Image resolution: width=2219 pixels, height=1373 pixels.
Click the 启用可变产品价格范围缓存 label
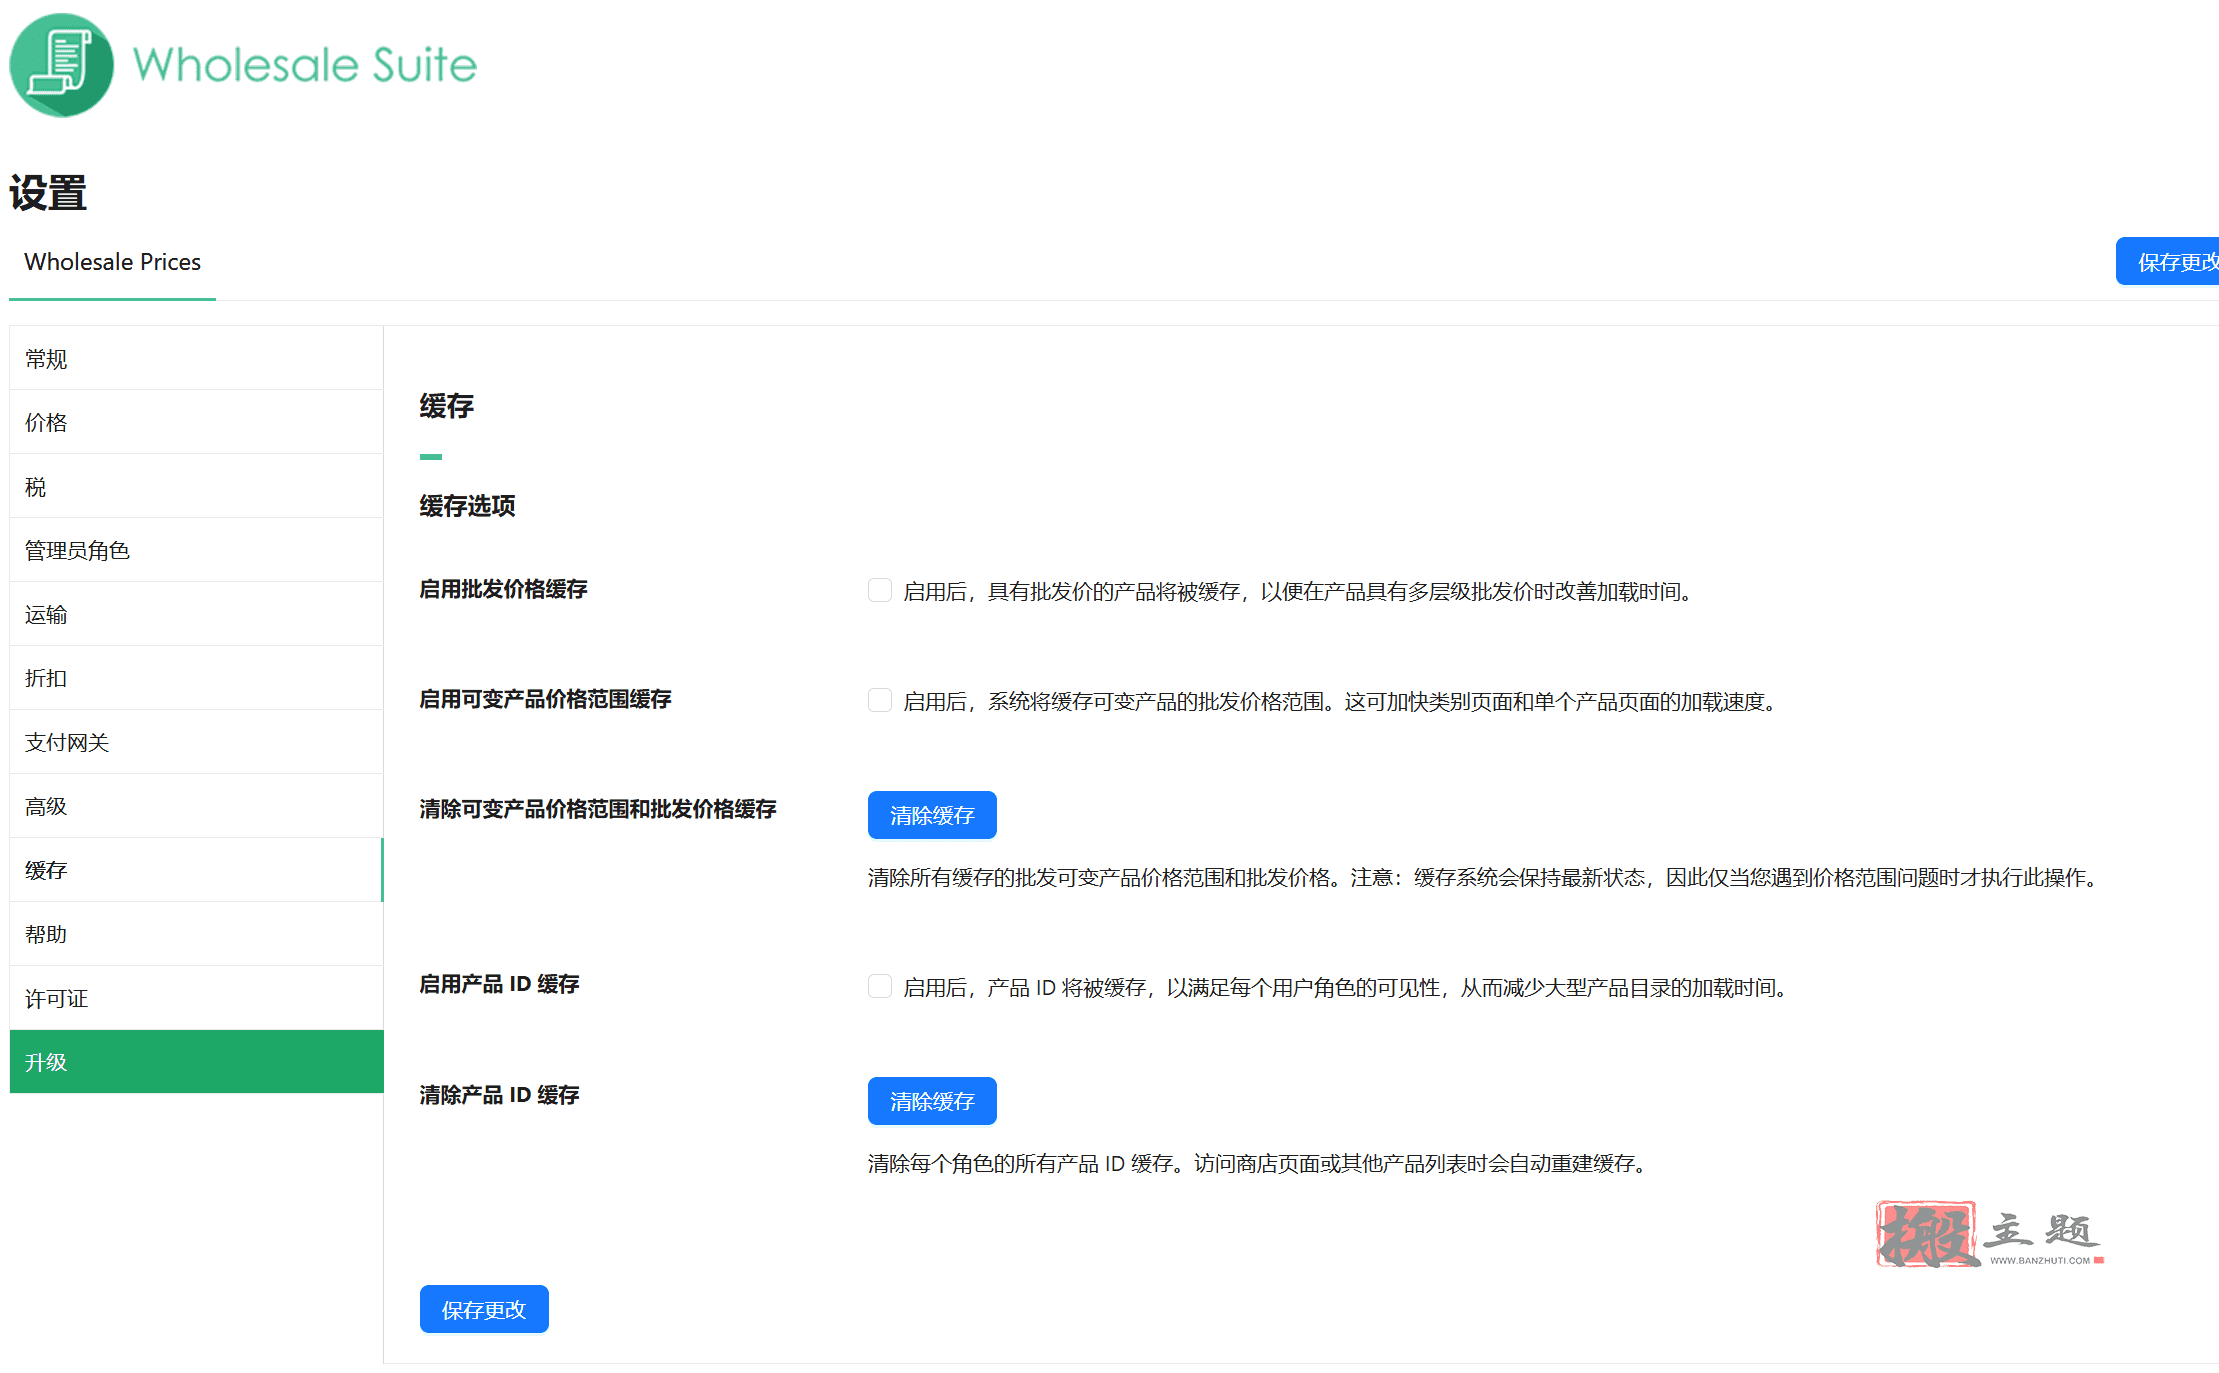(545, 699)
